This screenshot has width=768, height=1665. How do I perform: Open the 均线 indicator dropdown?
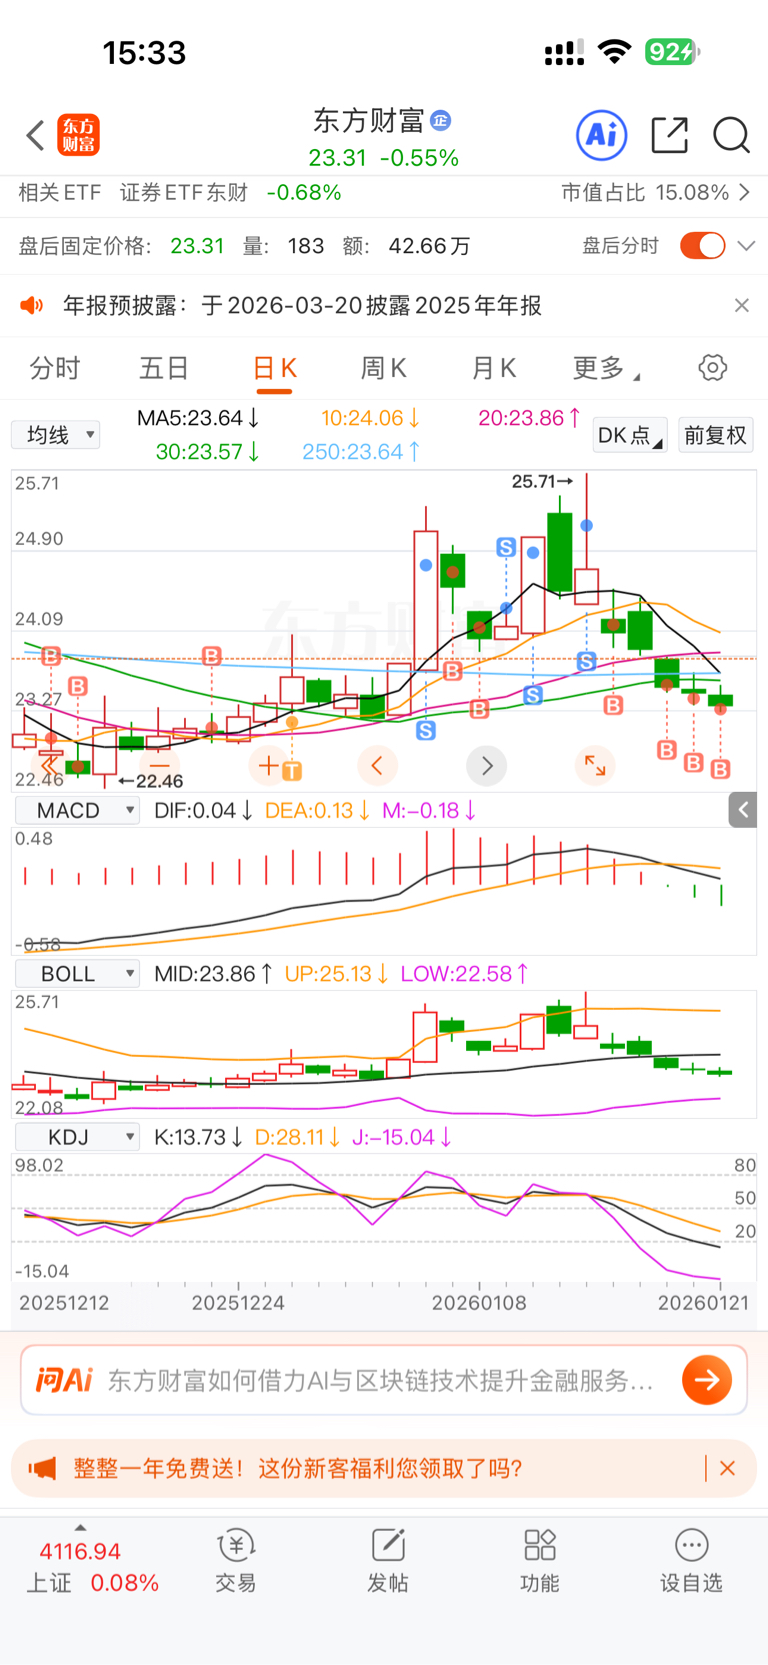tap(56, 435)
